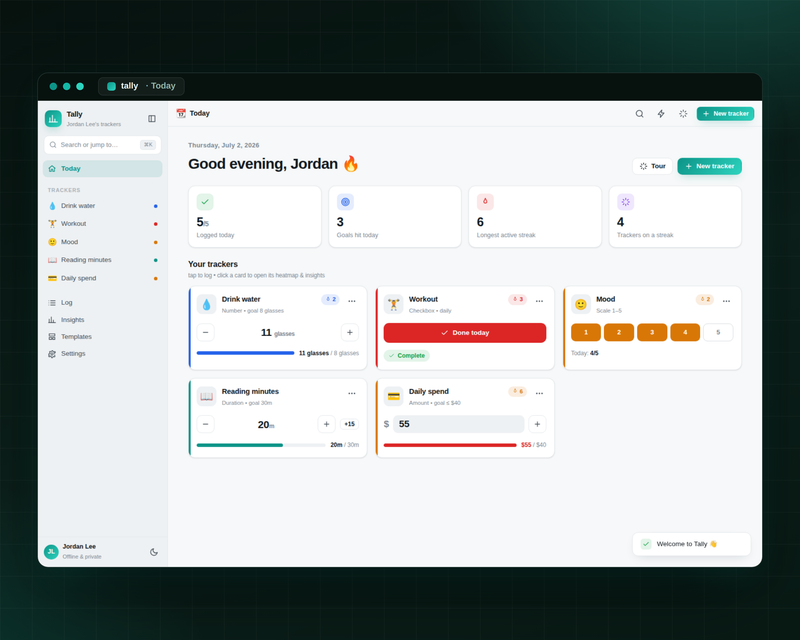This screenshot has width=800, height=640.
Task: Open options menu on Drink water card
Action: tap(352, 301)
